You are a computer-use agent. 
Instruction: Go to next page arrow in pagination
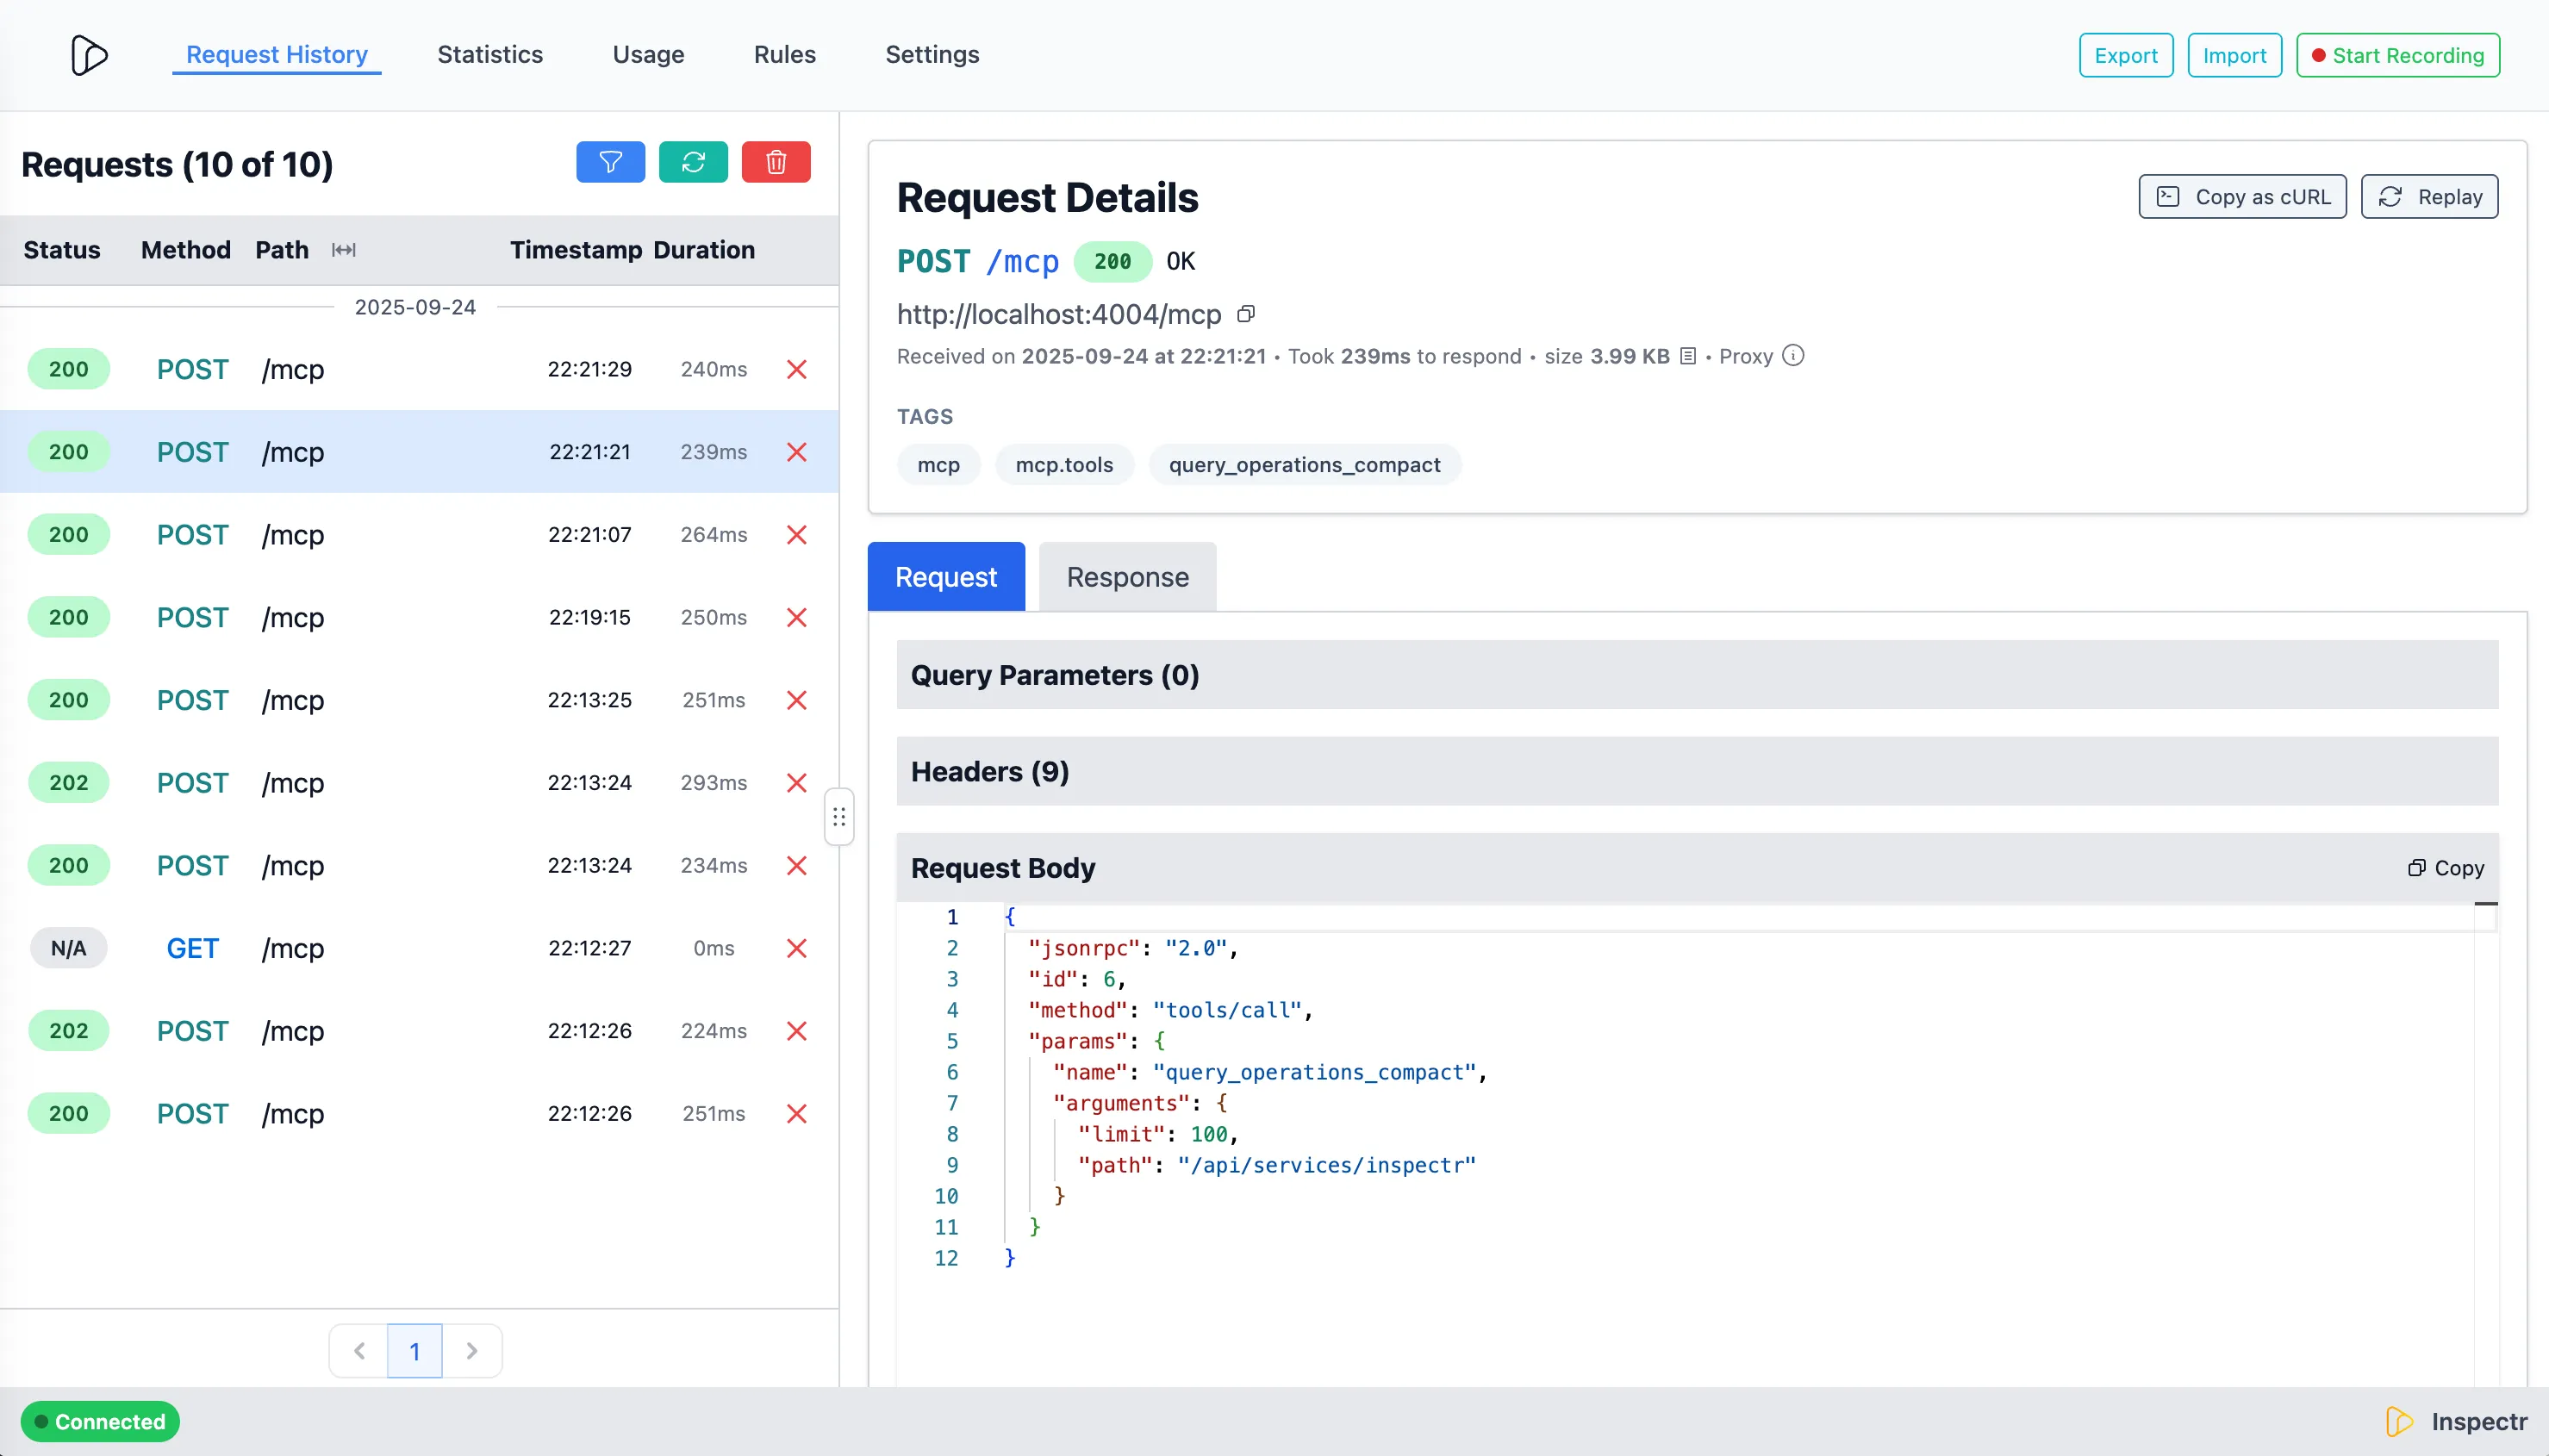click(x=472, y=1351)
